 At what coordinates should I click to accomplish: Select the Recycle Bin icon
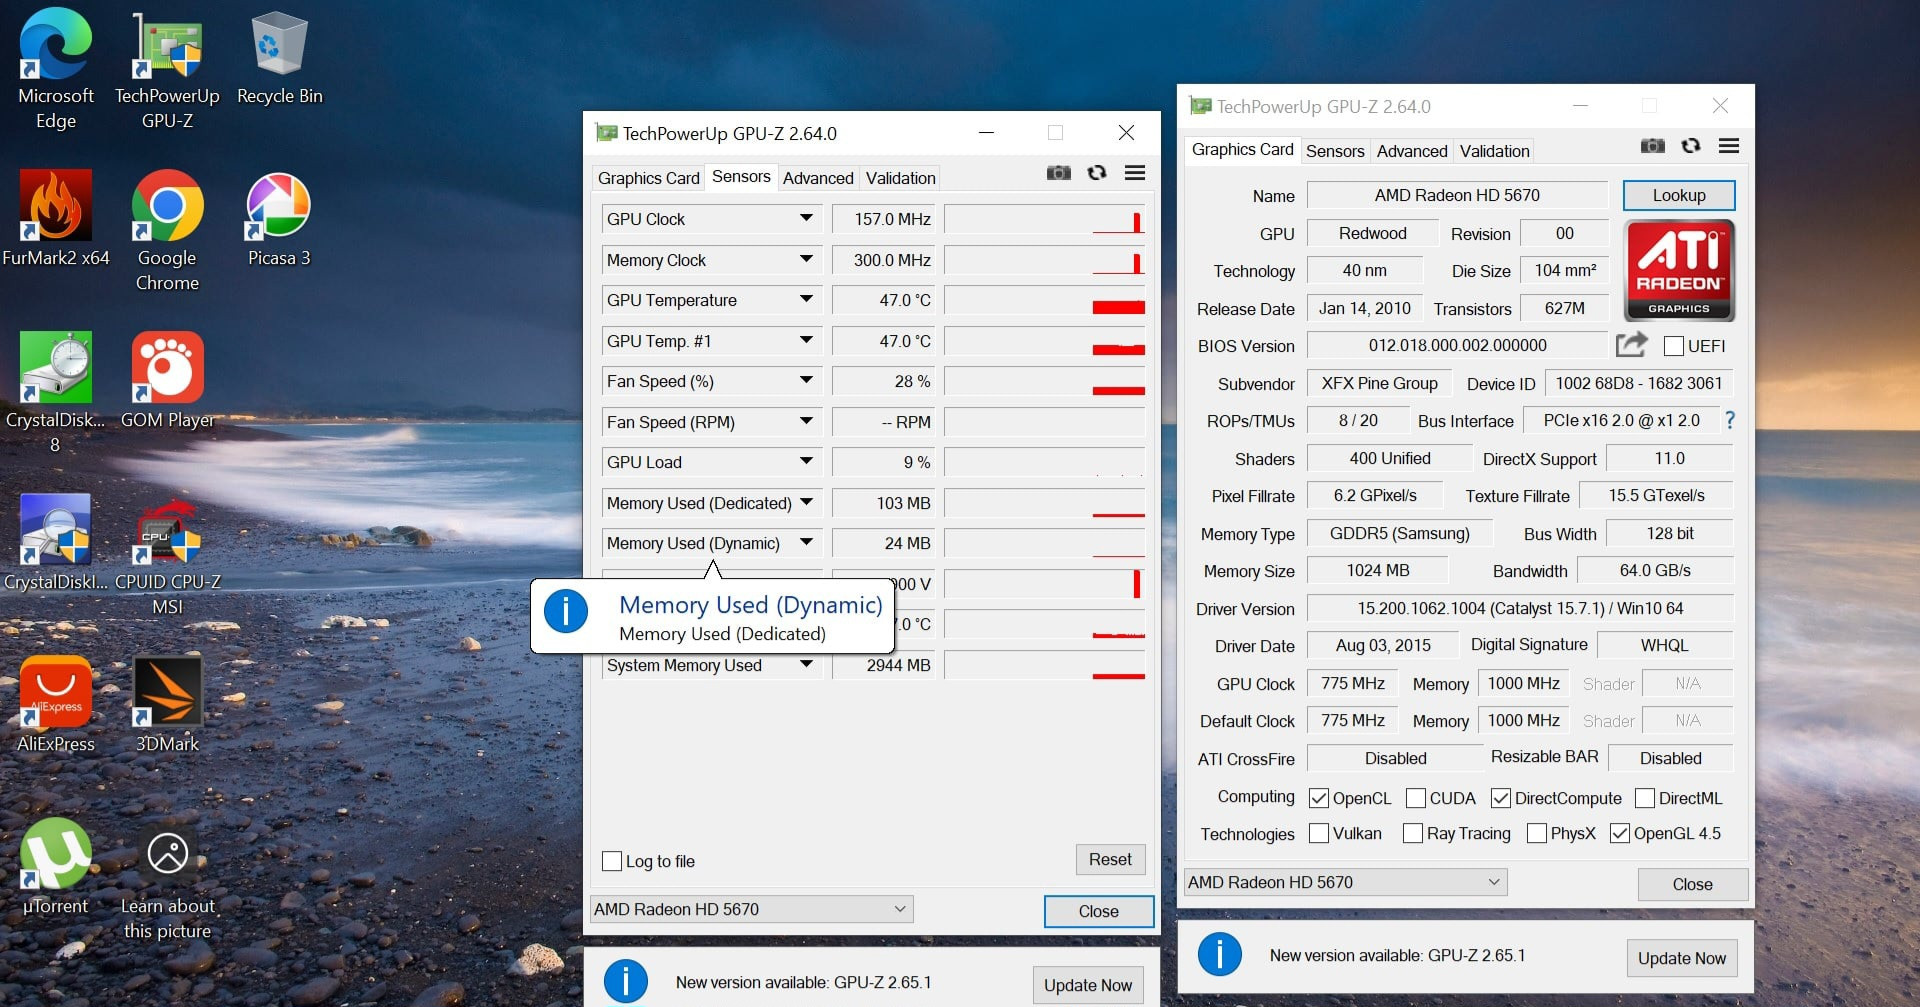(x=279, y=58)
